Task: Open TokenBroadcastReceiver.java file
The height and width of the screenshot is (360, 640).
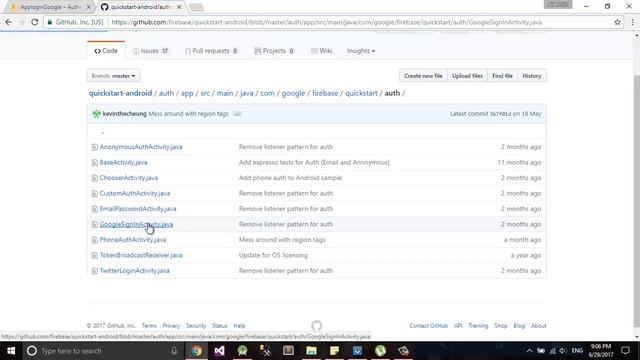Action: pyautogui.click(x=141, y=255)
